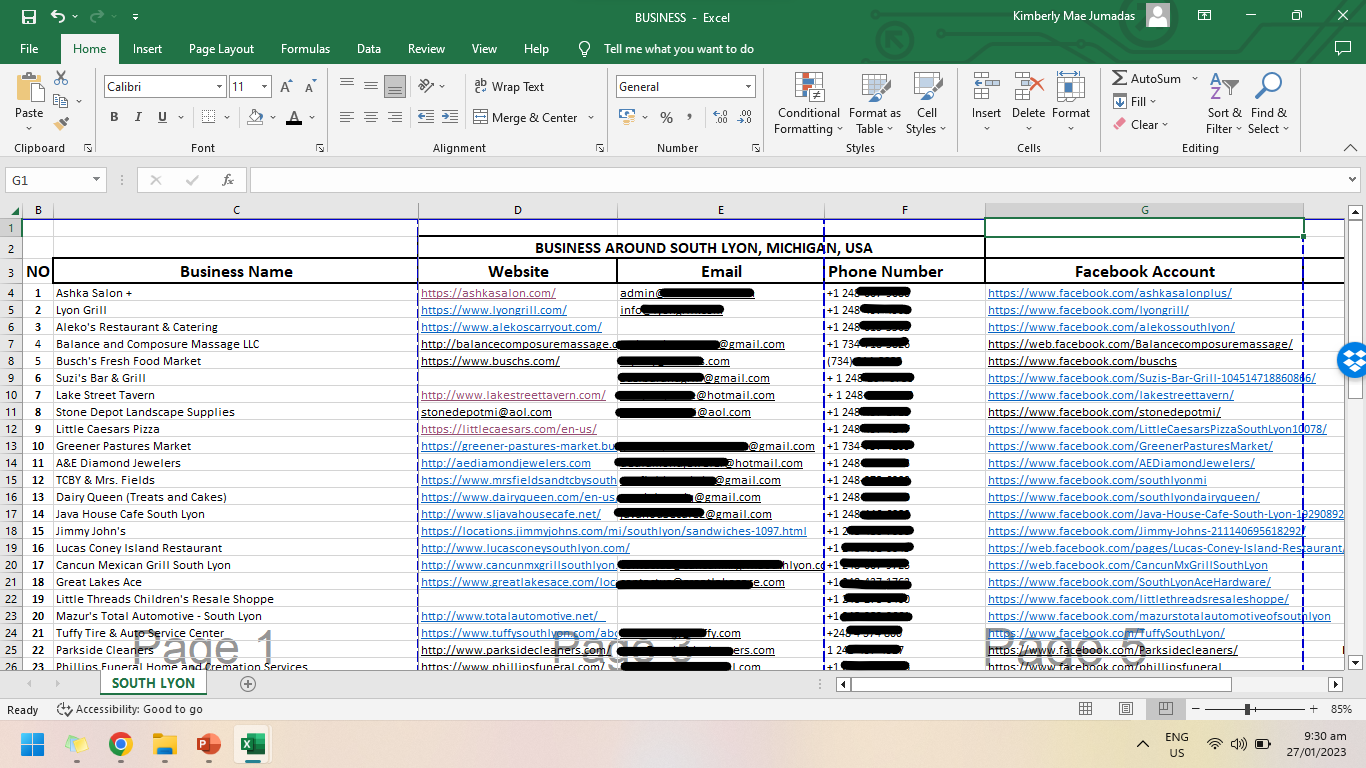Click the Save icon in the title bar
Viewport: 1366px width, 768px height.
coord(28,17)
